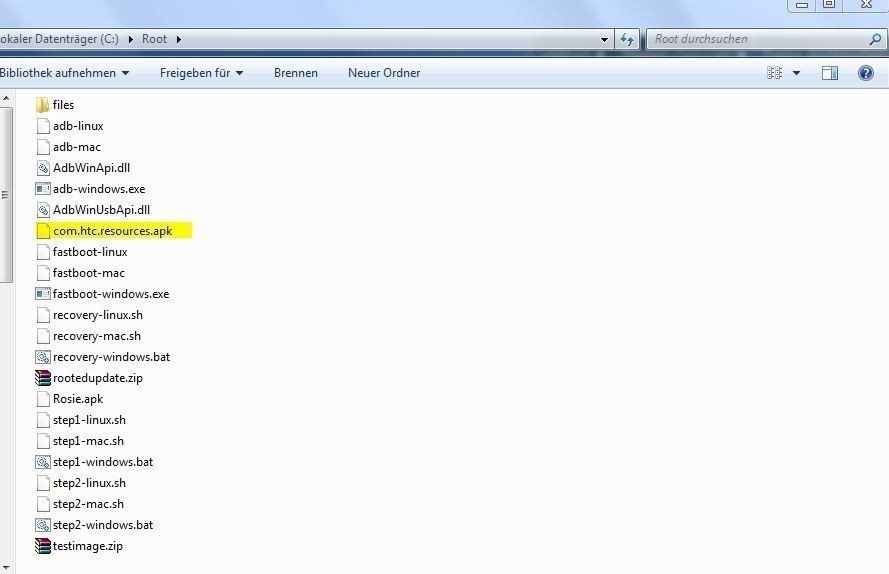The image size is (889, 574).
Task: Click the vertical scrollbar thumb
Action: [x=6, y=195]
